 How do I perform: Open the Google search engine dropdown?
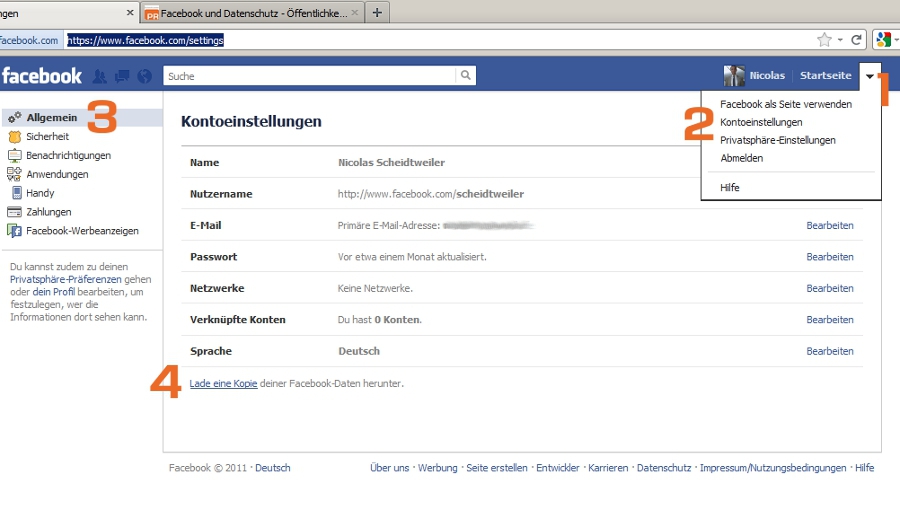click(885, 40)
